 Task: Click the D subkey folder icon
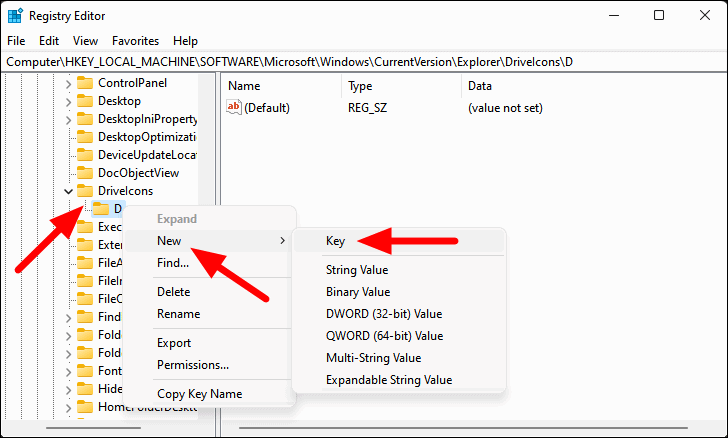click(101, 209)
